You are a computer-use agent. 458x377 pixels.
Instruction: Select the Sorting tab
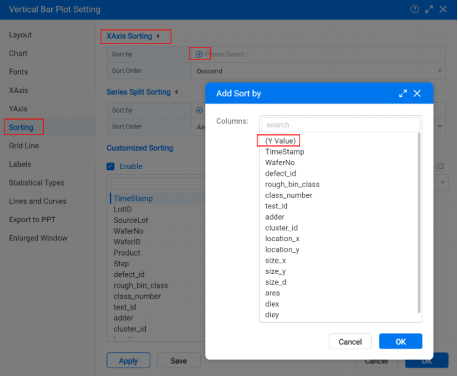coord(21,127)
